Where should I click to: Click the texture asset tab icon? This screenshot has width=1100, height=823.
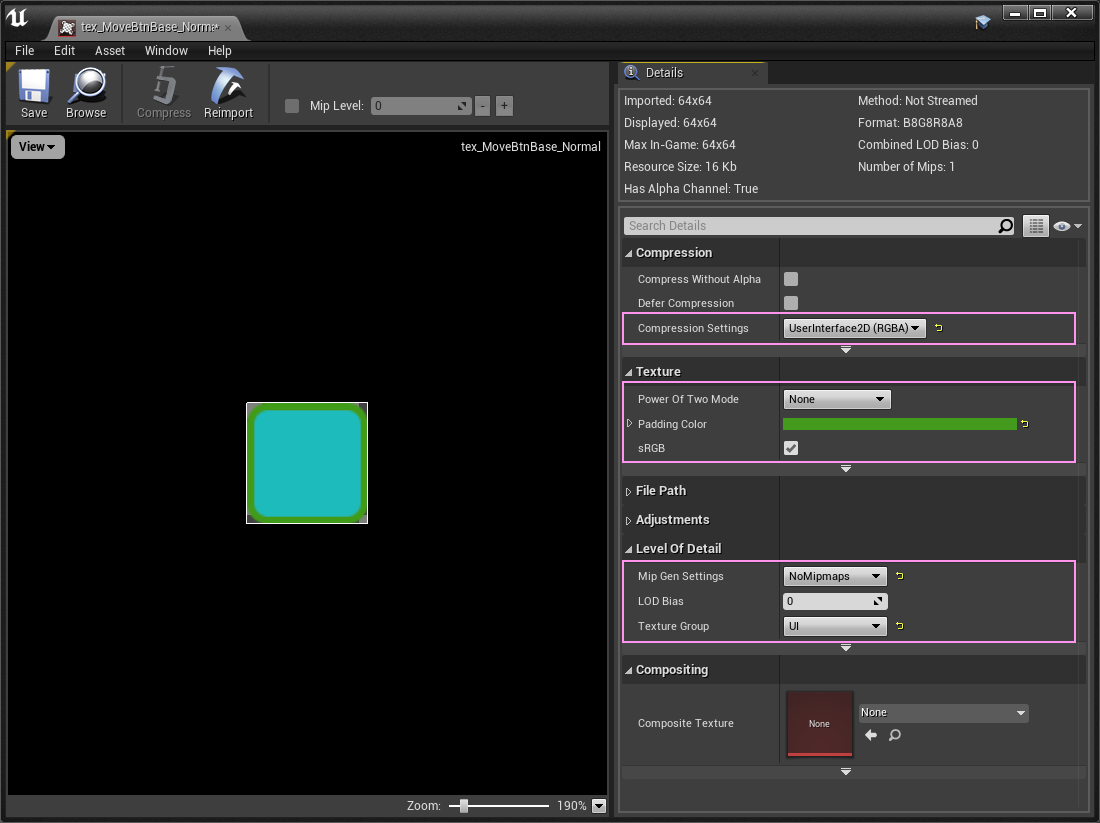pos(67,27)
